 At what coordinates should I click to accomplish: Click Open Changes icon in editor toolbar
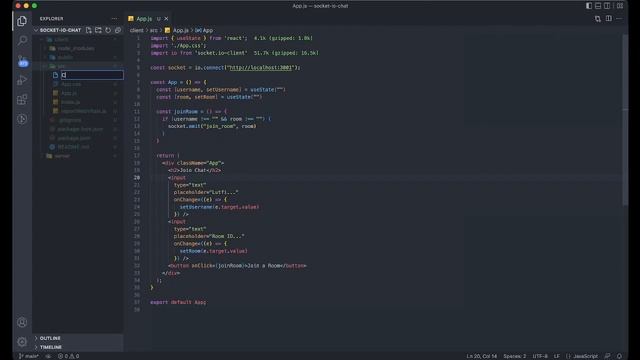pyautogui.click(x=598, y=19)
